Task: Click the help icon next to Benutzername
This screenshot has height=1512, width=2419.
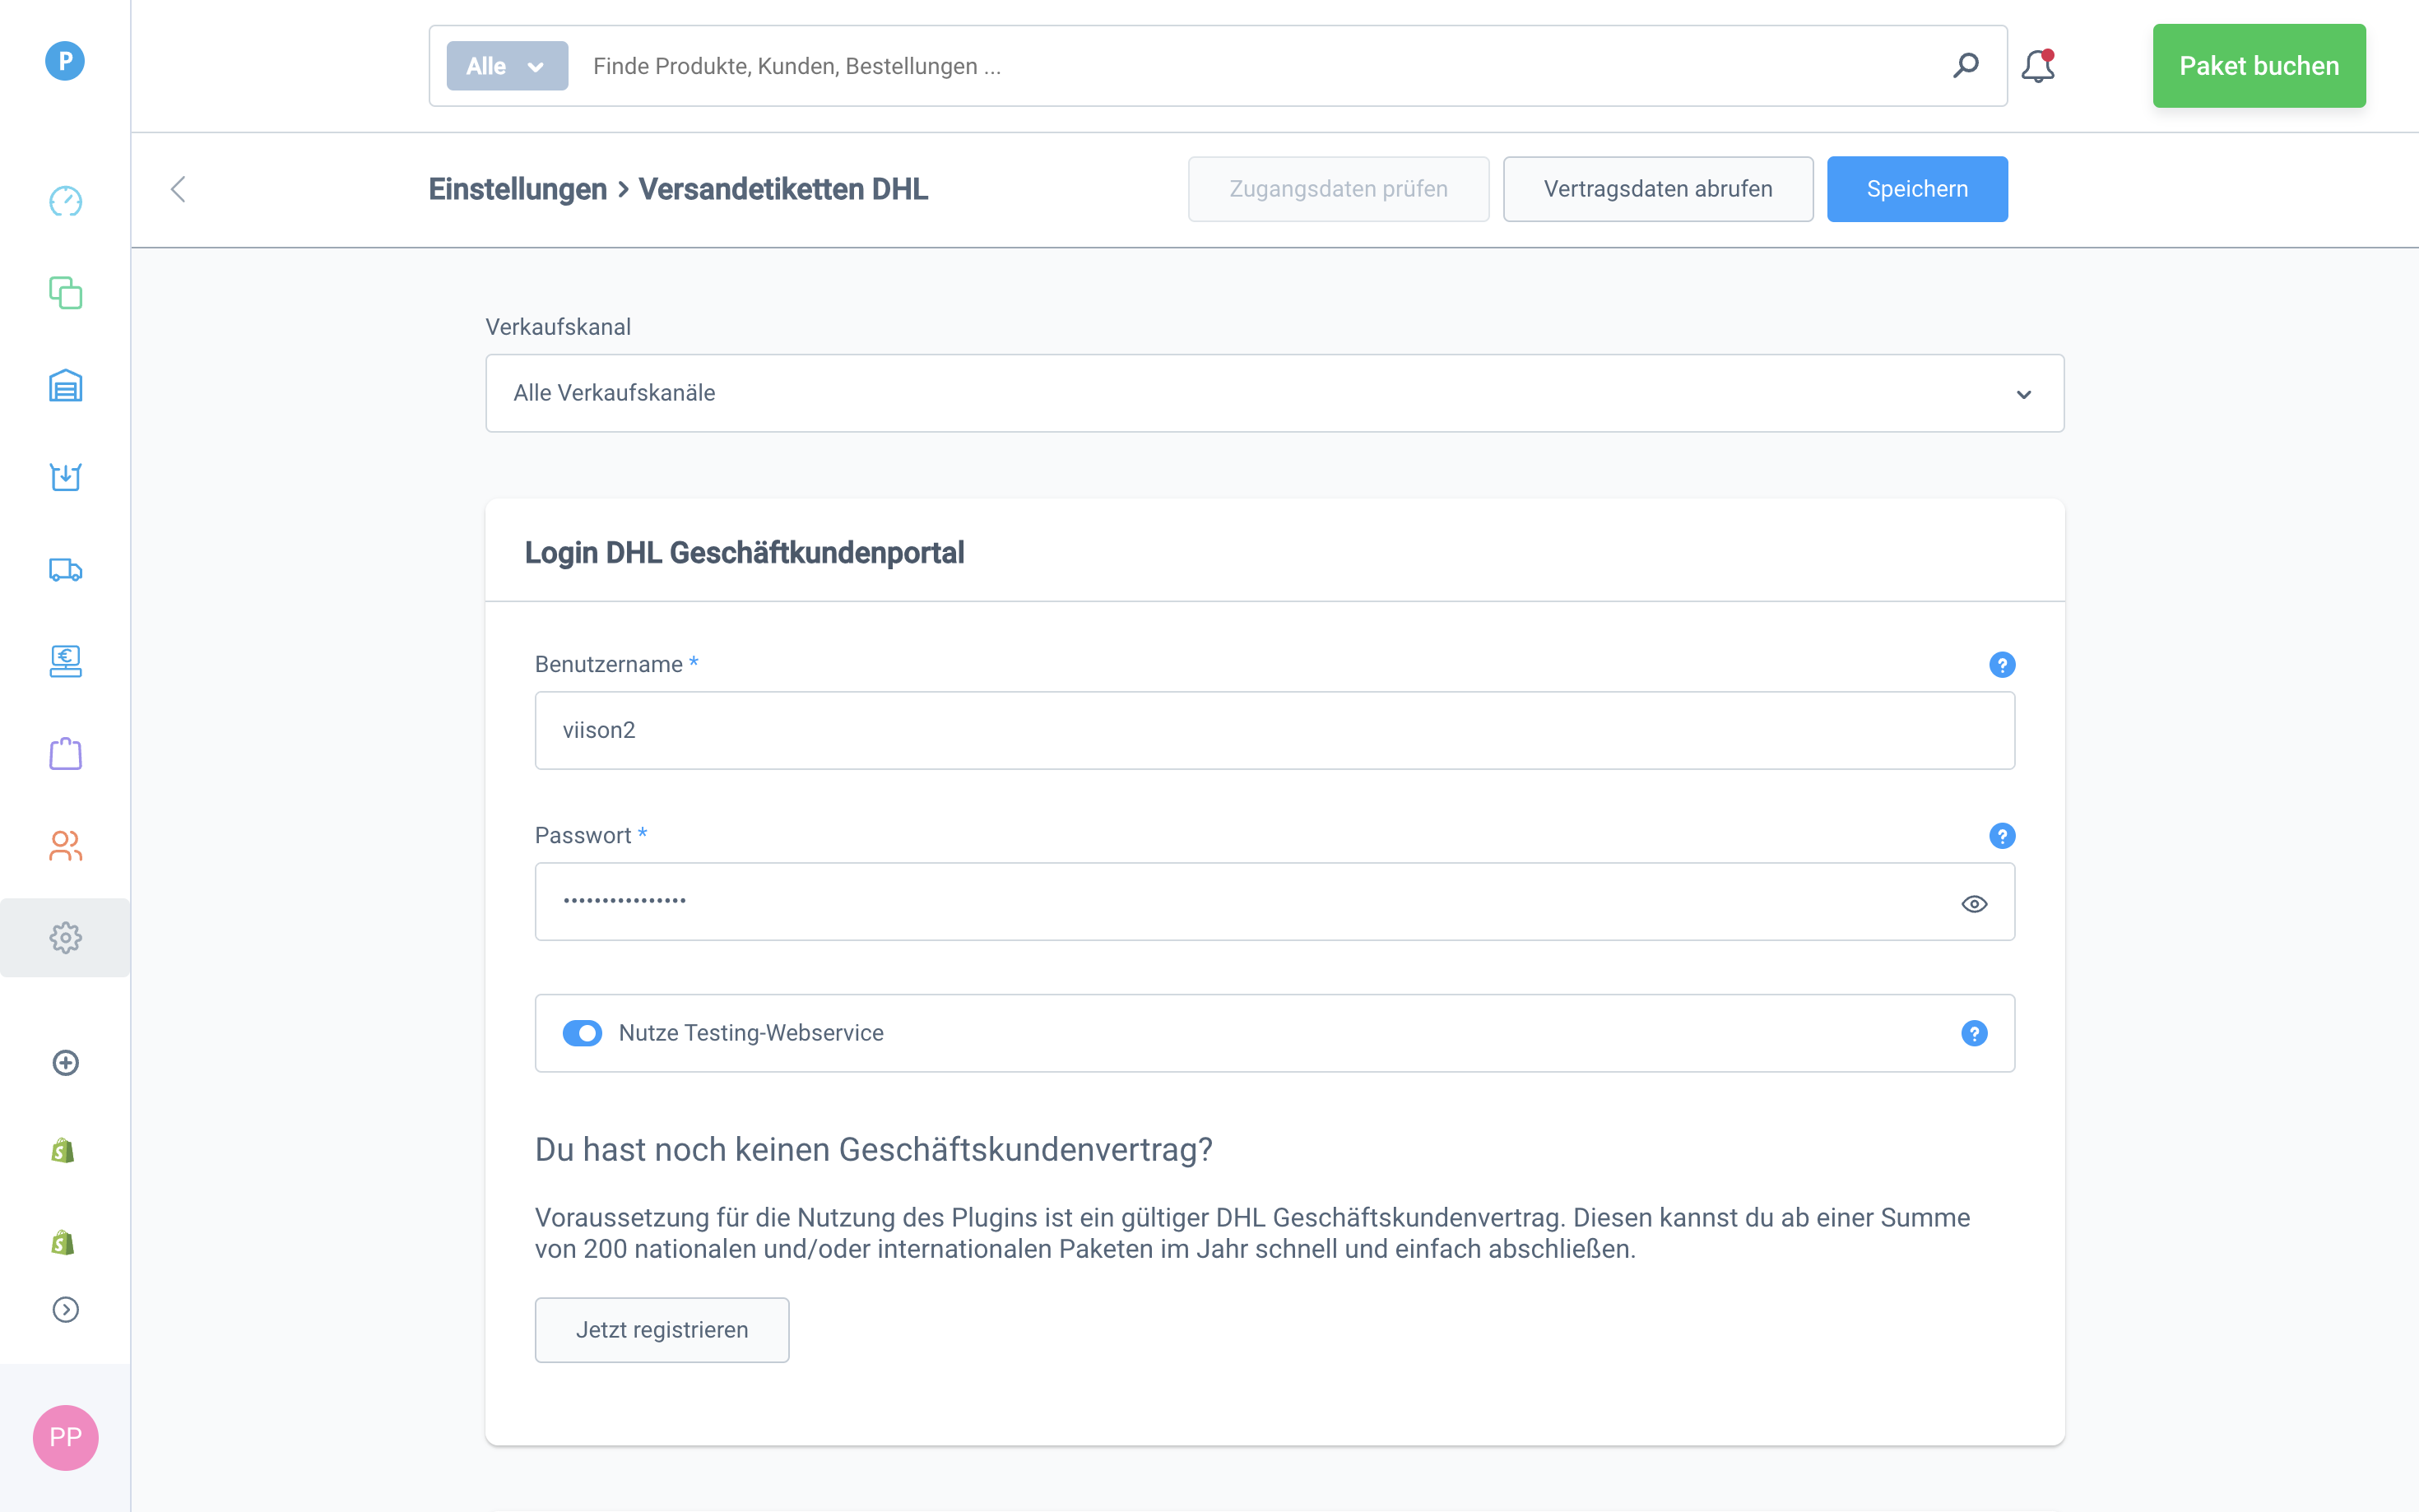Action: [2001, 665]
